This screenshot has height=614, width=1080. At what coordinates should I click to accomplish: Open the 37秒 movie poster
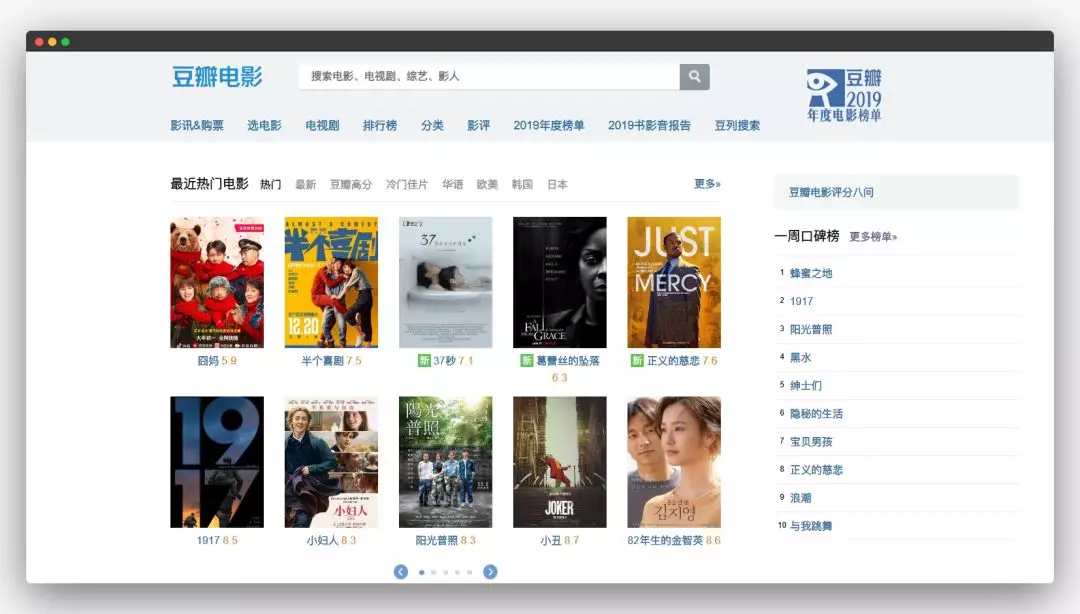(446, 283)
